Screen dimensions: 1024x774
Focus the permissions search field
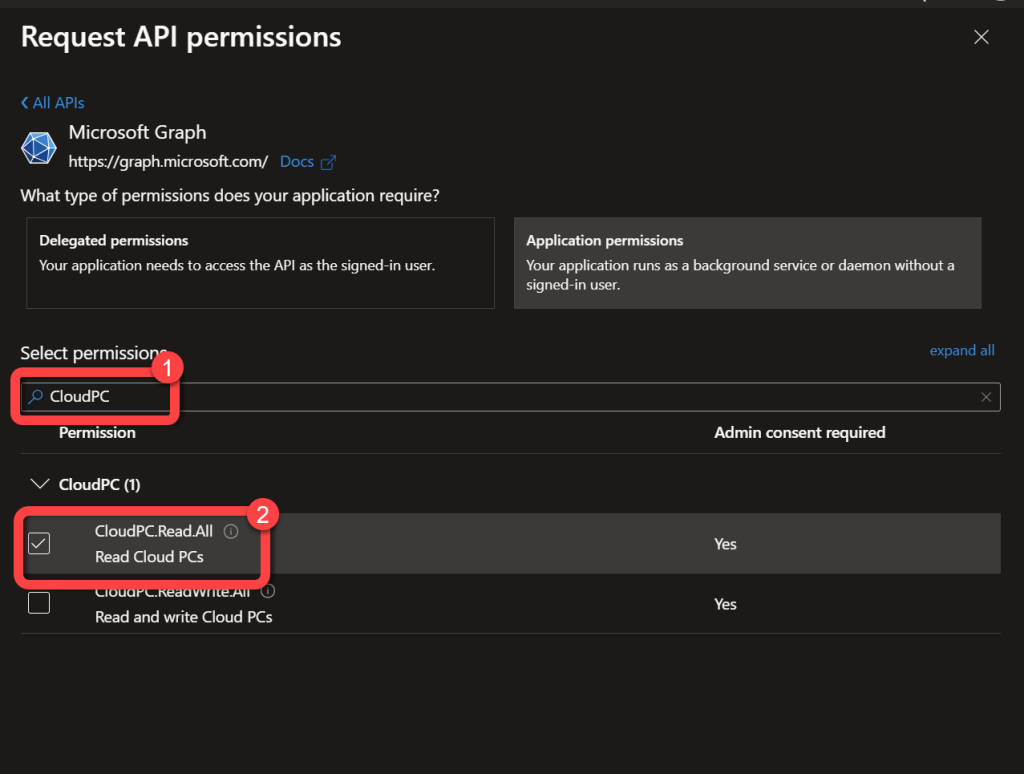500,397
